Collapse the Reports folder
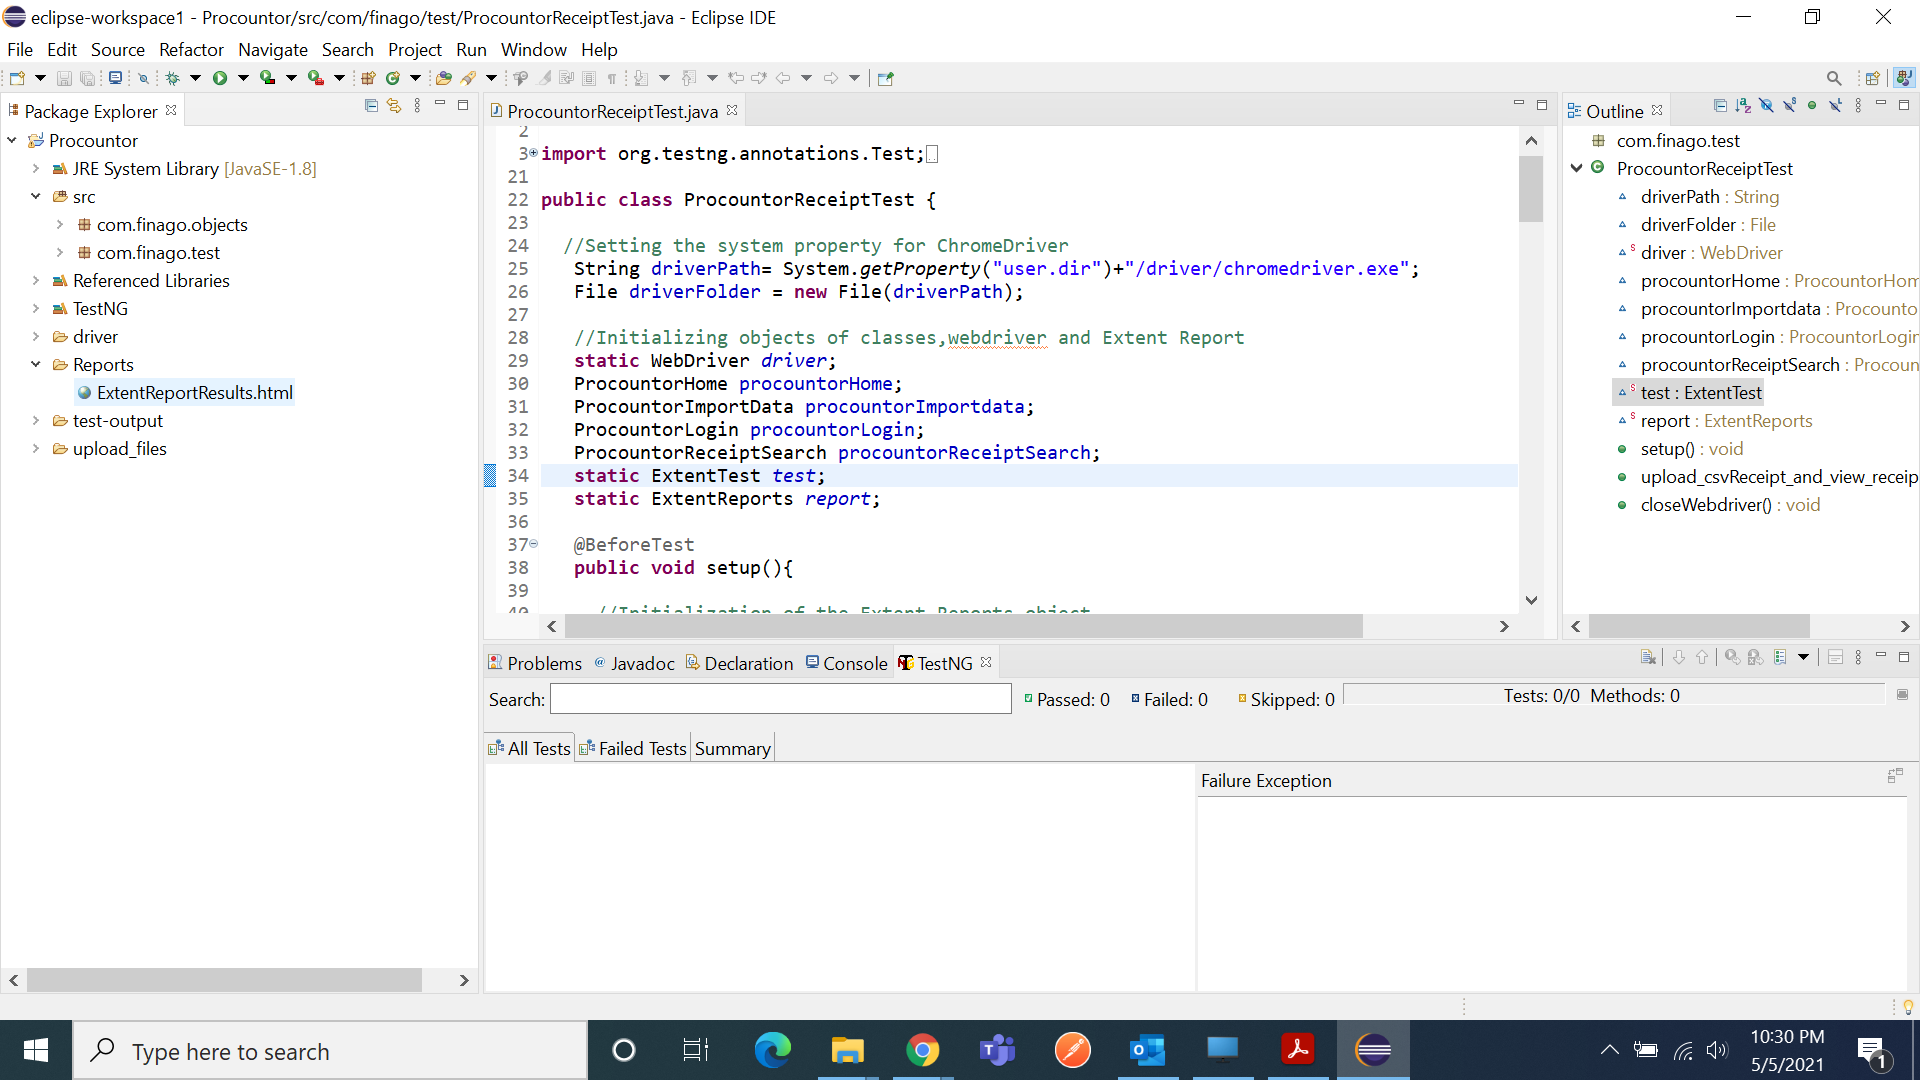Image resolution: width=1920 pixels, height=1080 pixels. (36, 365)
